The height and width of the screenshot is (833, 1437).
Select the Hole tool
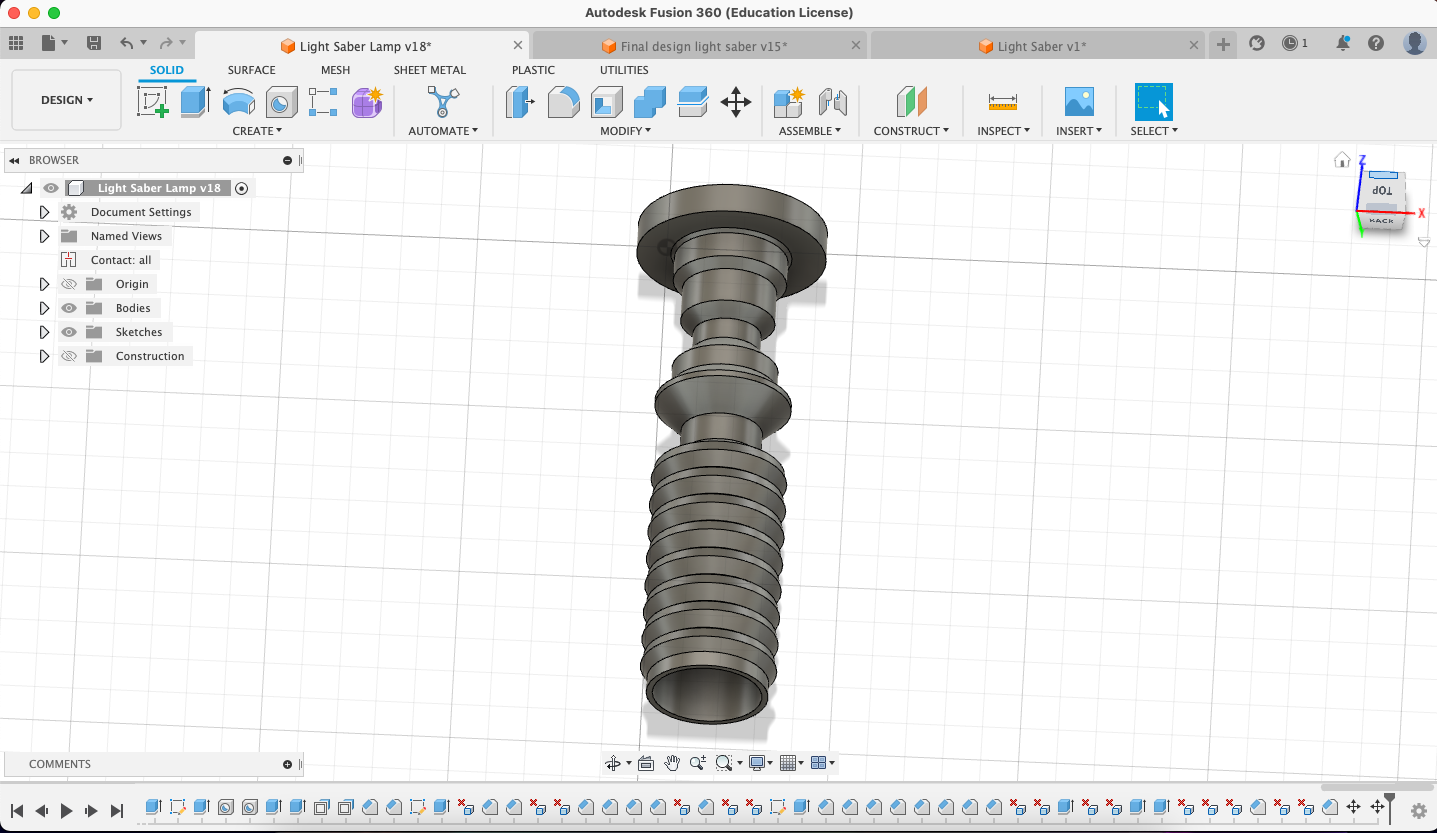coord(281,102)
